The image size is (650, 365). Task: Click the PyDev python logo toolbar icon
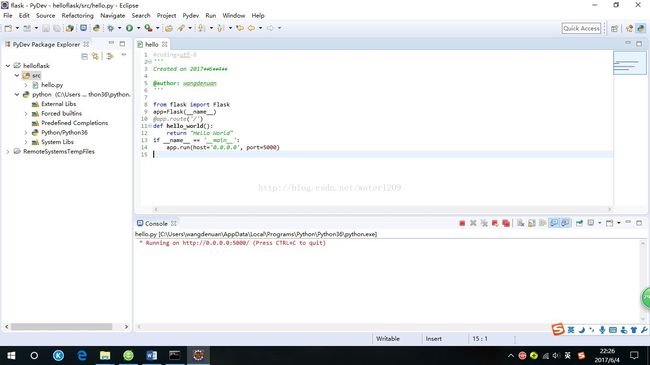coord(96,28)
